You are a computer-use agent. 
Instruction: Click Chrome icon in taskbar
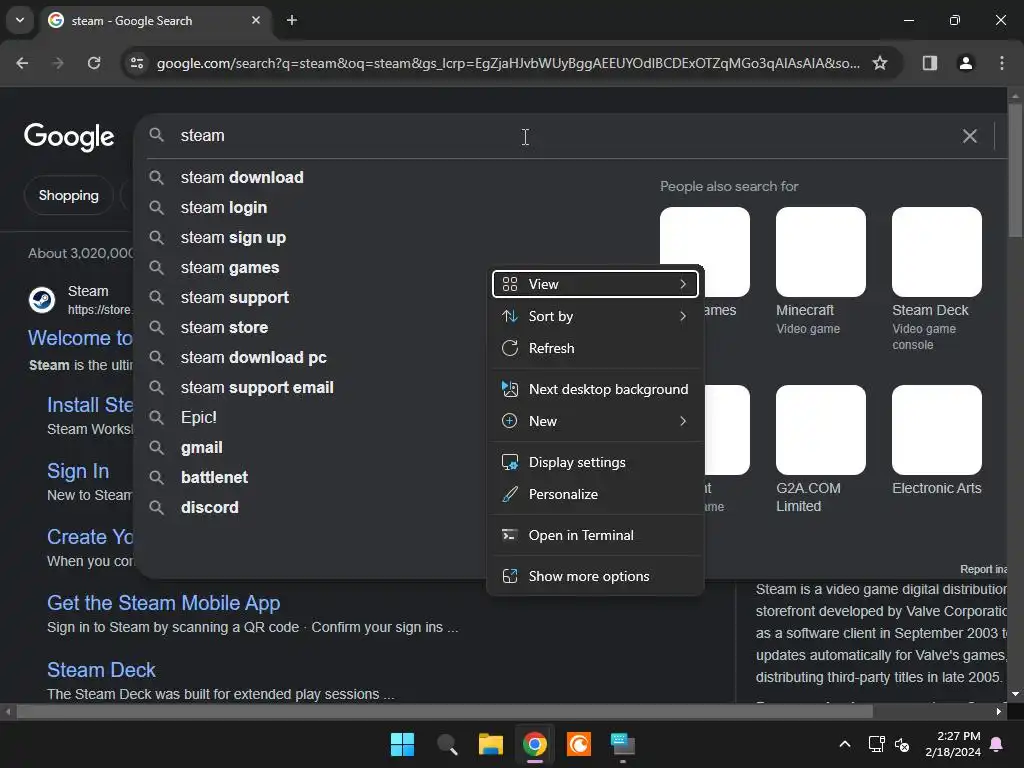click(535, 744)
